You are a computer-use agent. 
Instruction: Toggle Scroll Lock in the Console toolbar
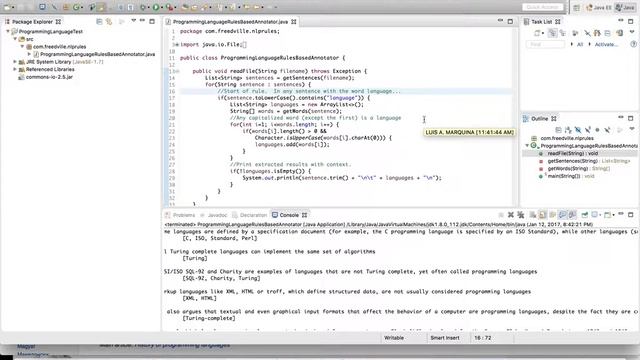point(542,215)
